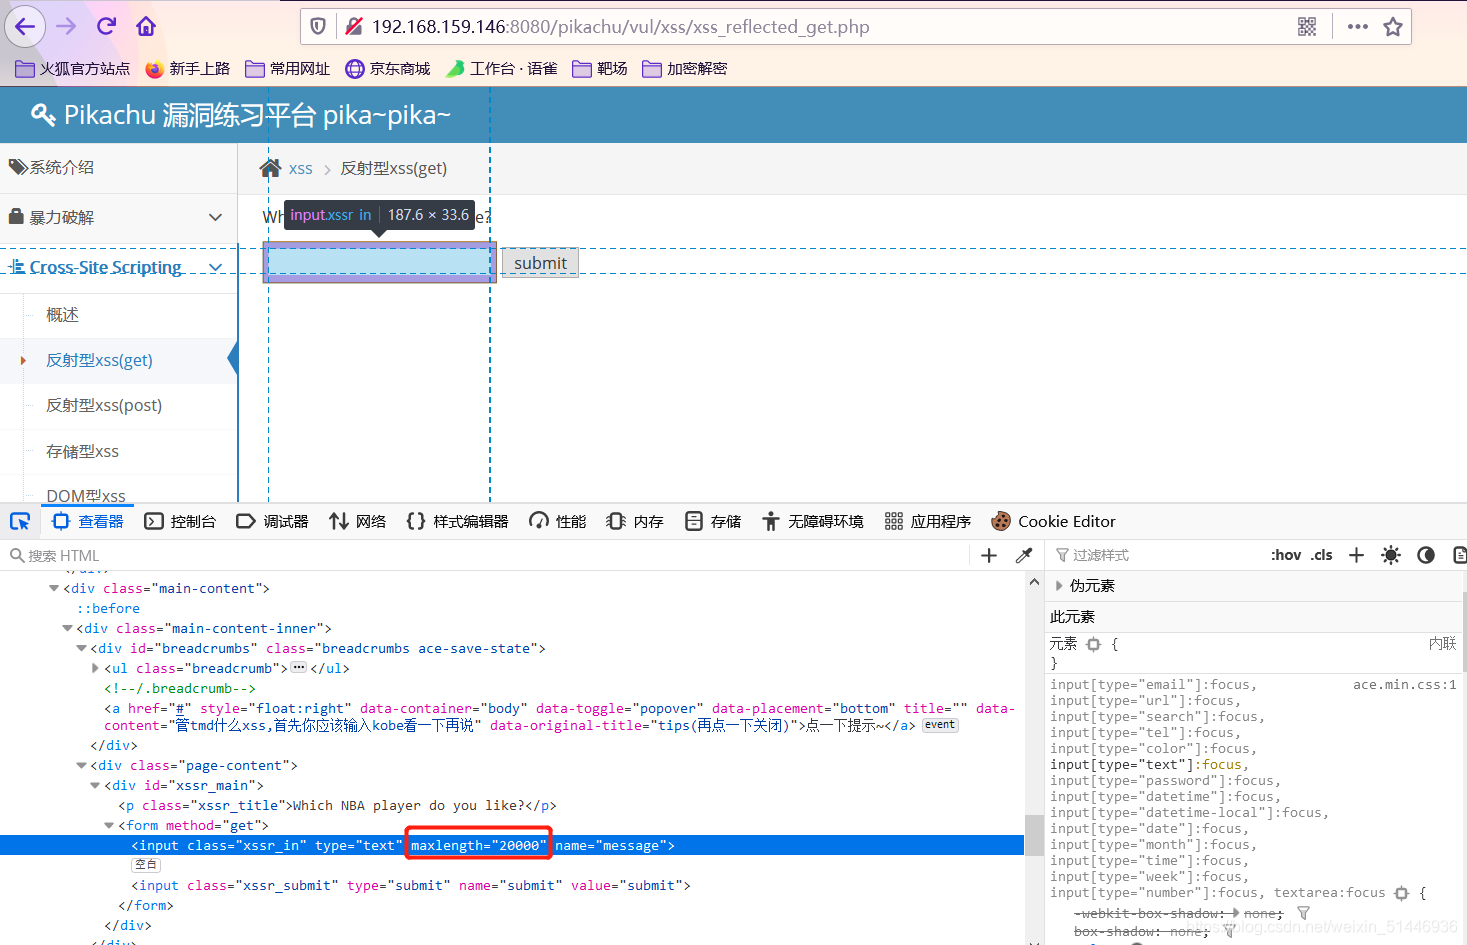This screenshot has width=1467, height=945.
Task: Select 反射型xss(get) in the sidebar
Action: (99, 360)
